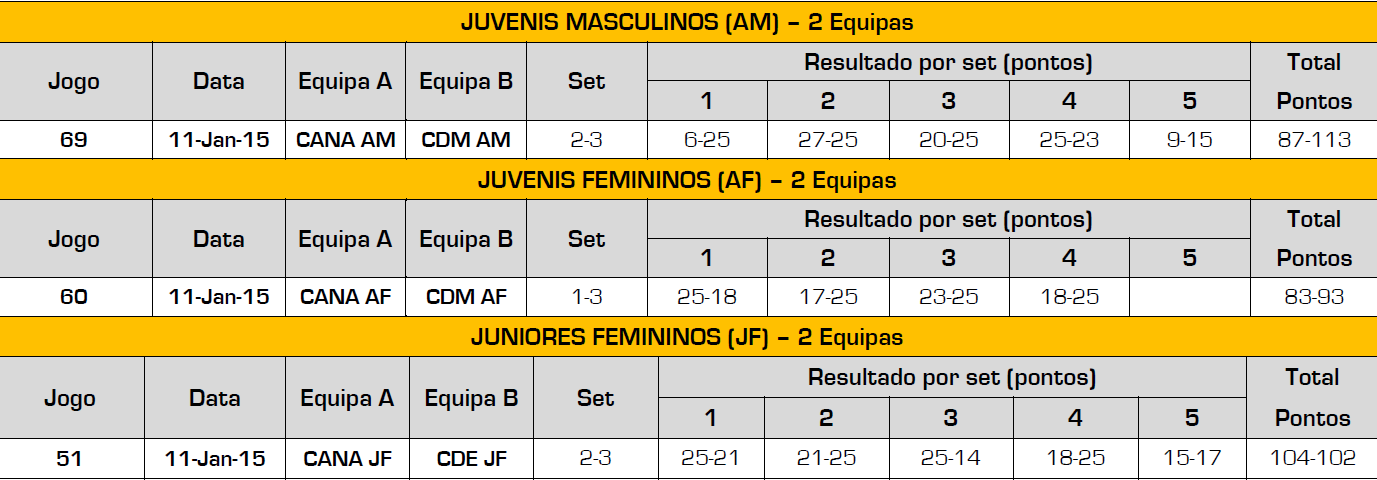Click the 15-17 fifth set result
The image size is (1377, 480).
(1191, 459)
